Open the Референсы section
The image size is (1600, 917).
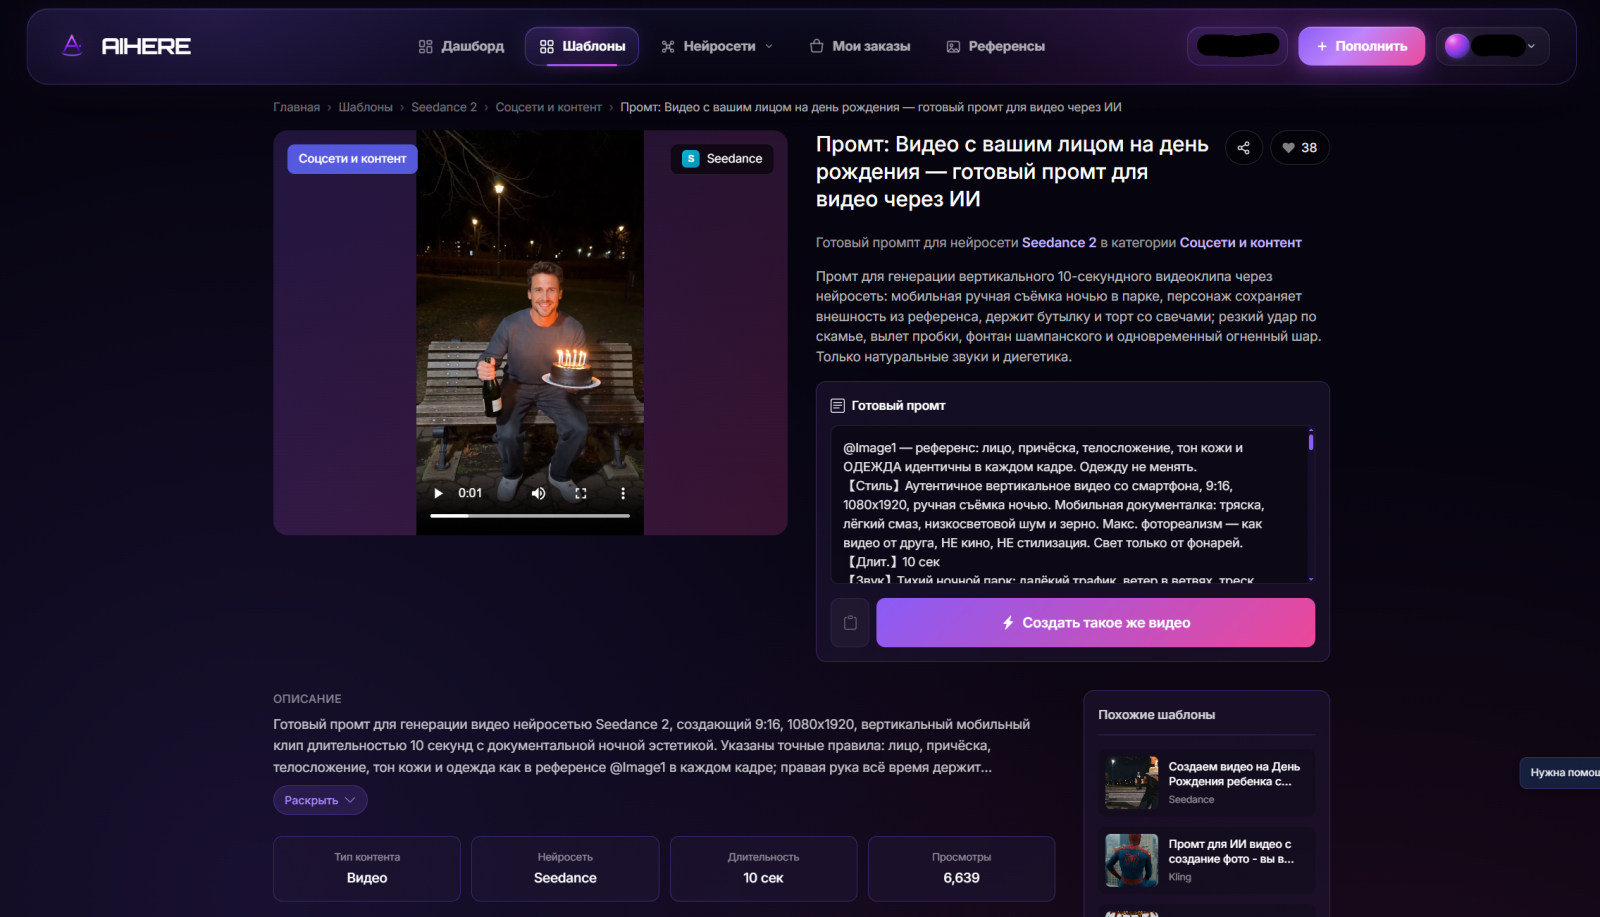(996, 46)
